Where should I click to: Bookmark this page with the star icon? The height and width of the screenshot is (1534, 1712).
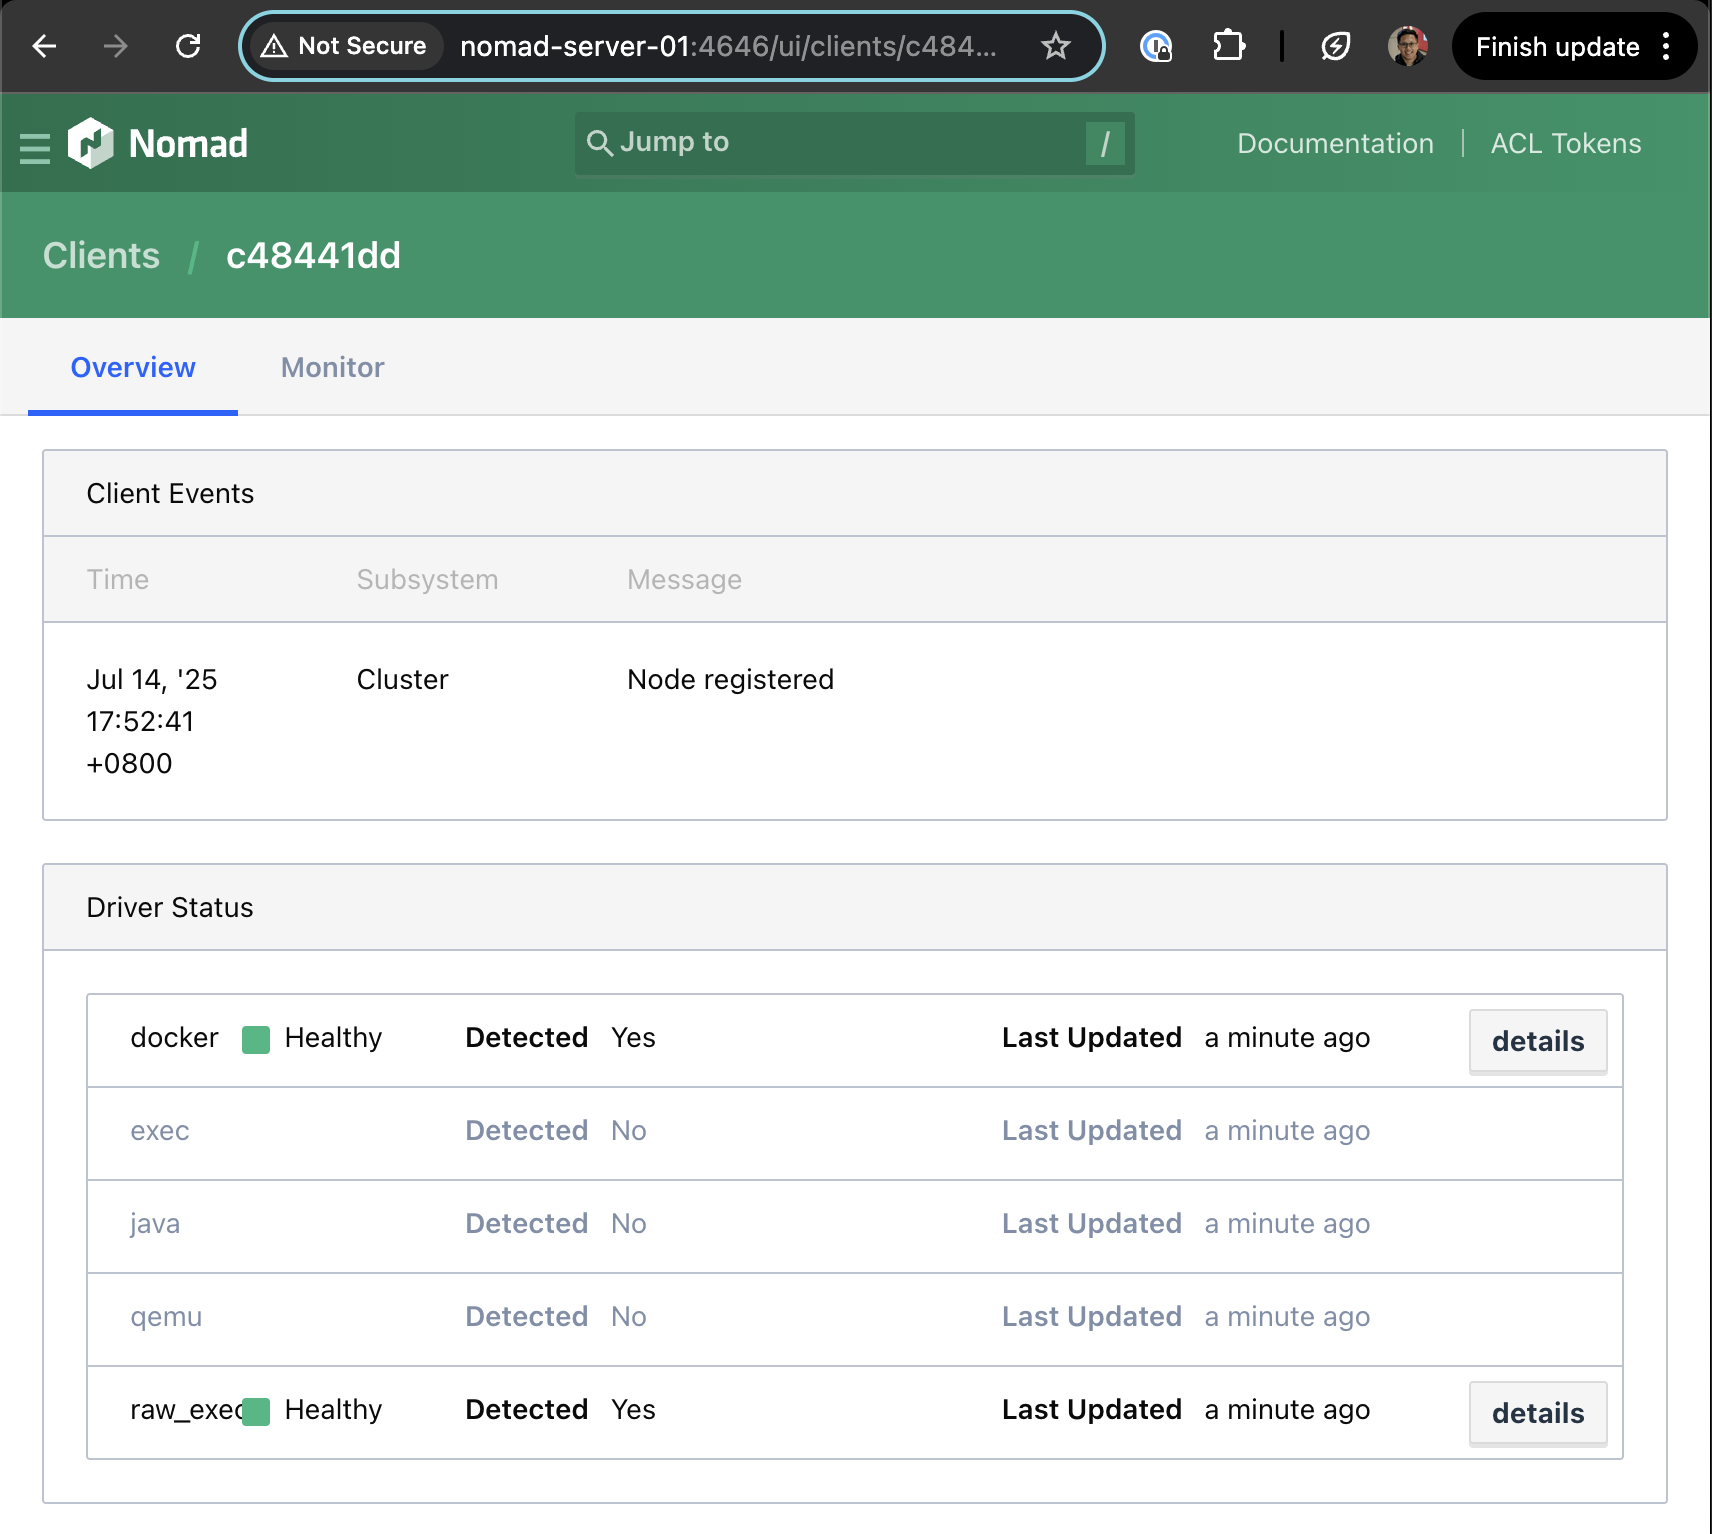(x=1055, y=46)
